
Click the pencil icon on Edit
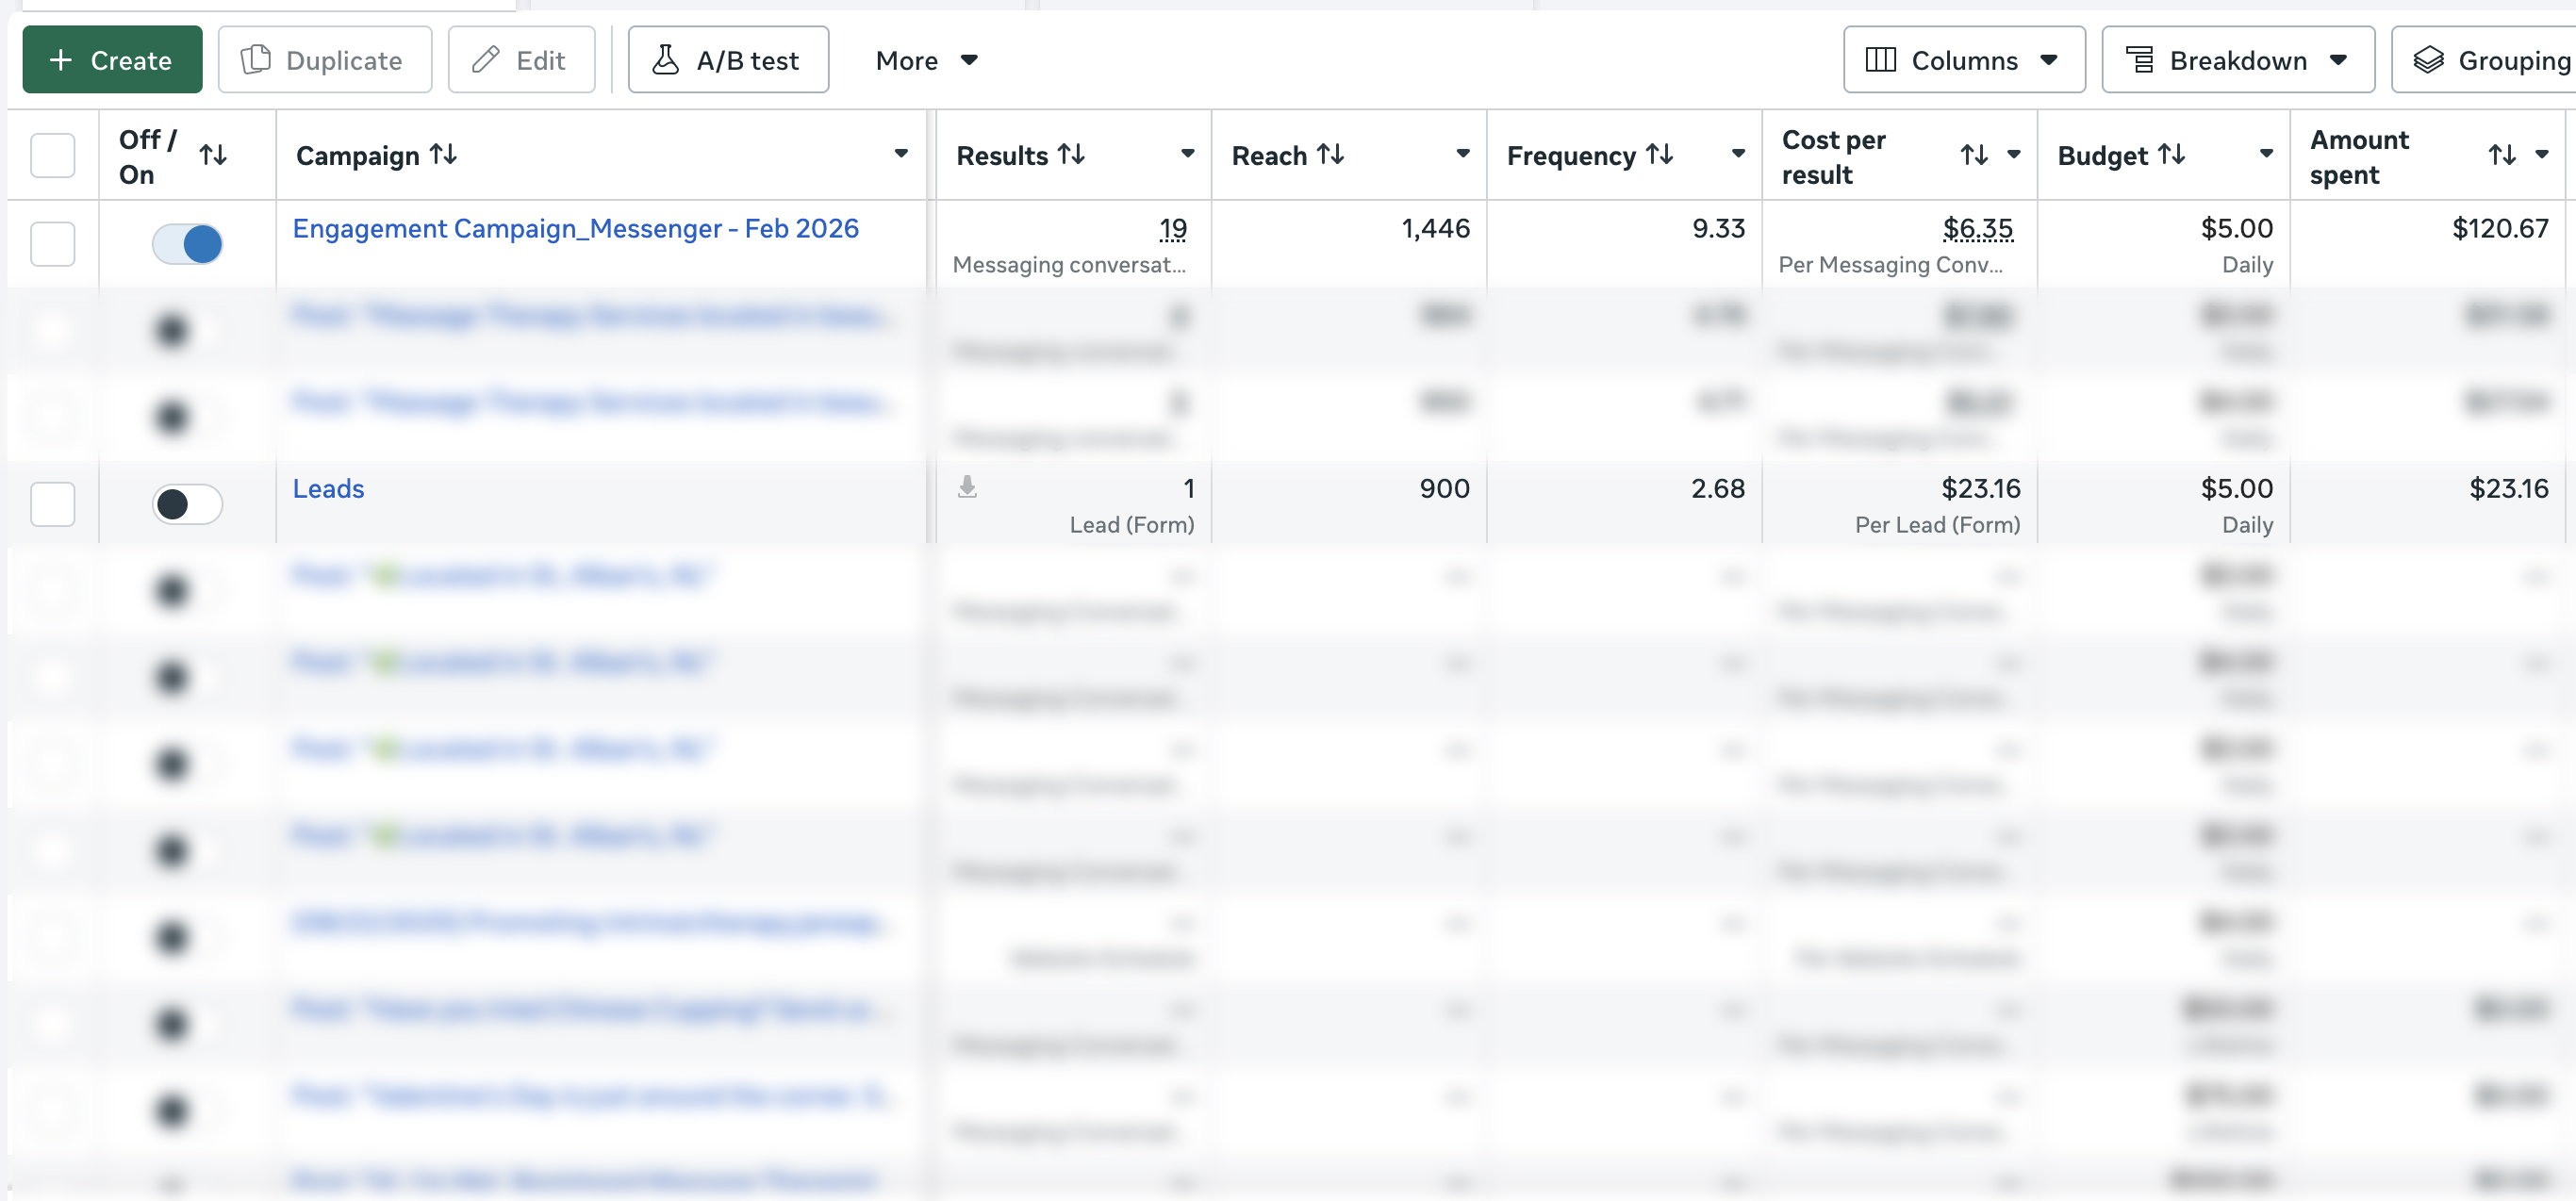pyautogui.click(x=486, y=60)
